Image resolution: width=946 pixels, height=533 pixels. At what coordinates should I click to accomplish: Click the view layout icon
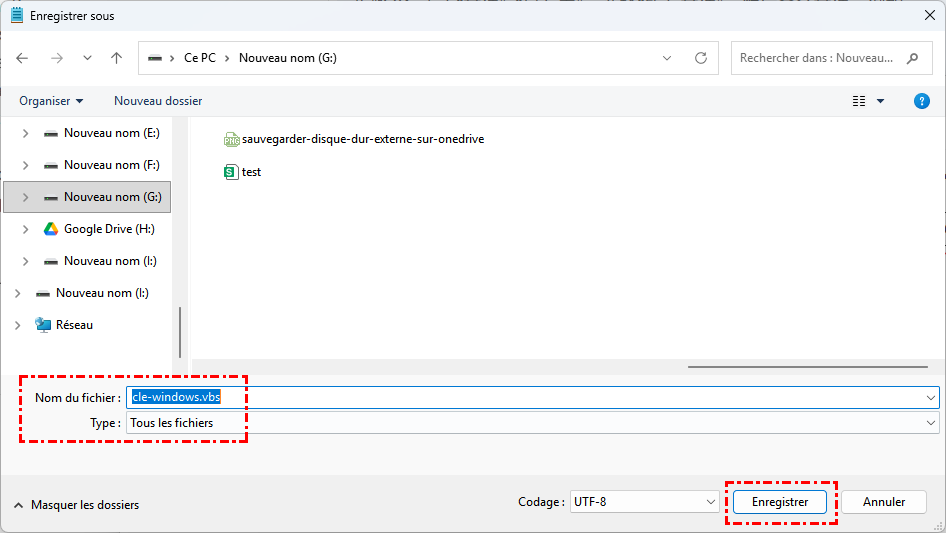click(x=859, y=101)
